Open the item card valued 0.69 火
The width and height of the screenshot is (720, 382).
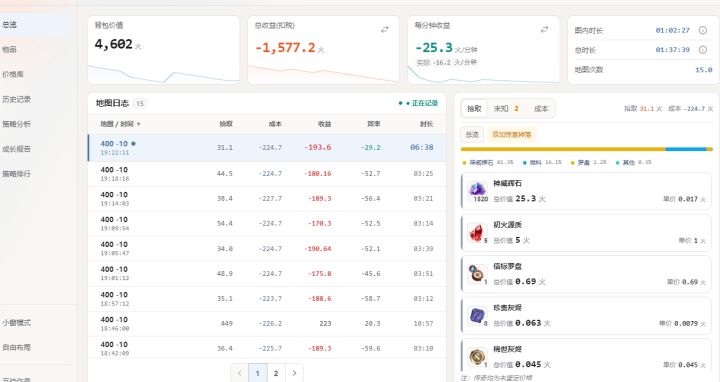[586, 274]
